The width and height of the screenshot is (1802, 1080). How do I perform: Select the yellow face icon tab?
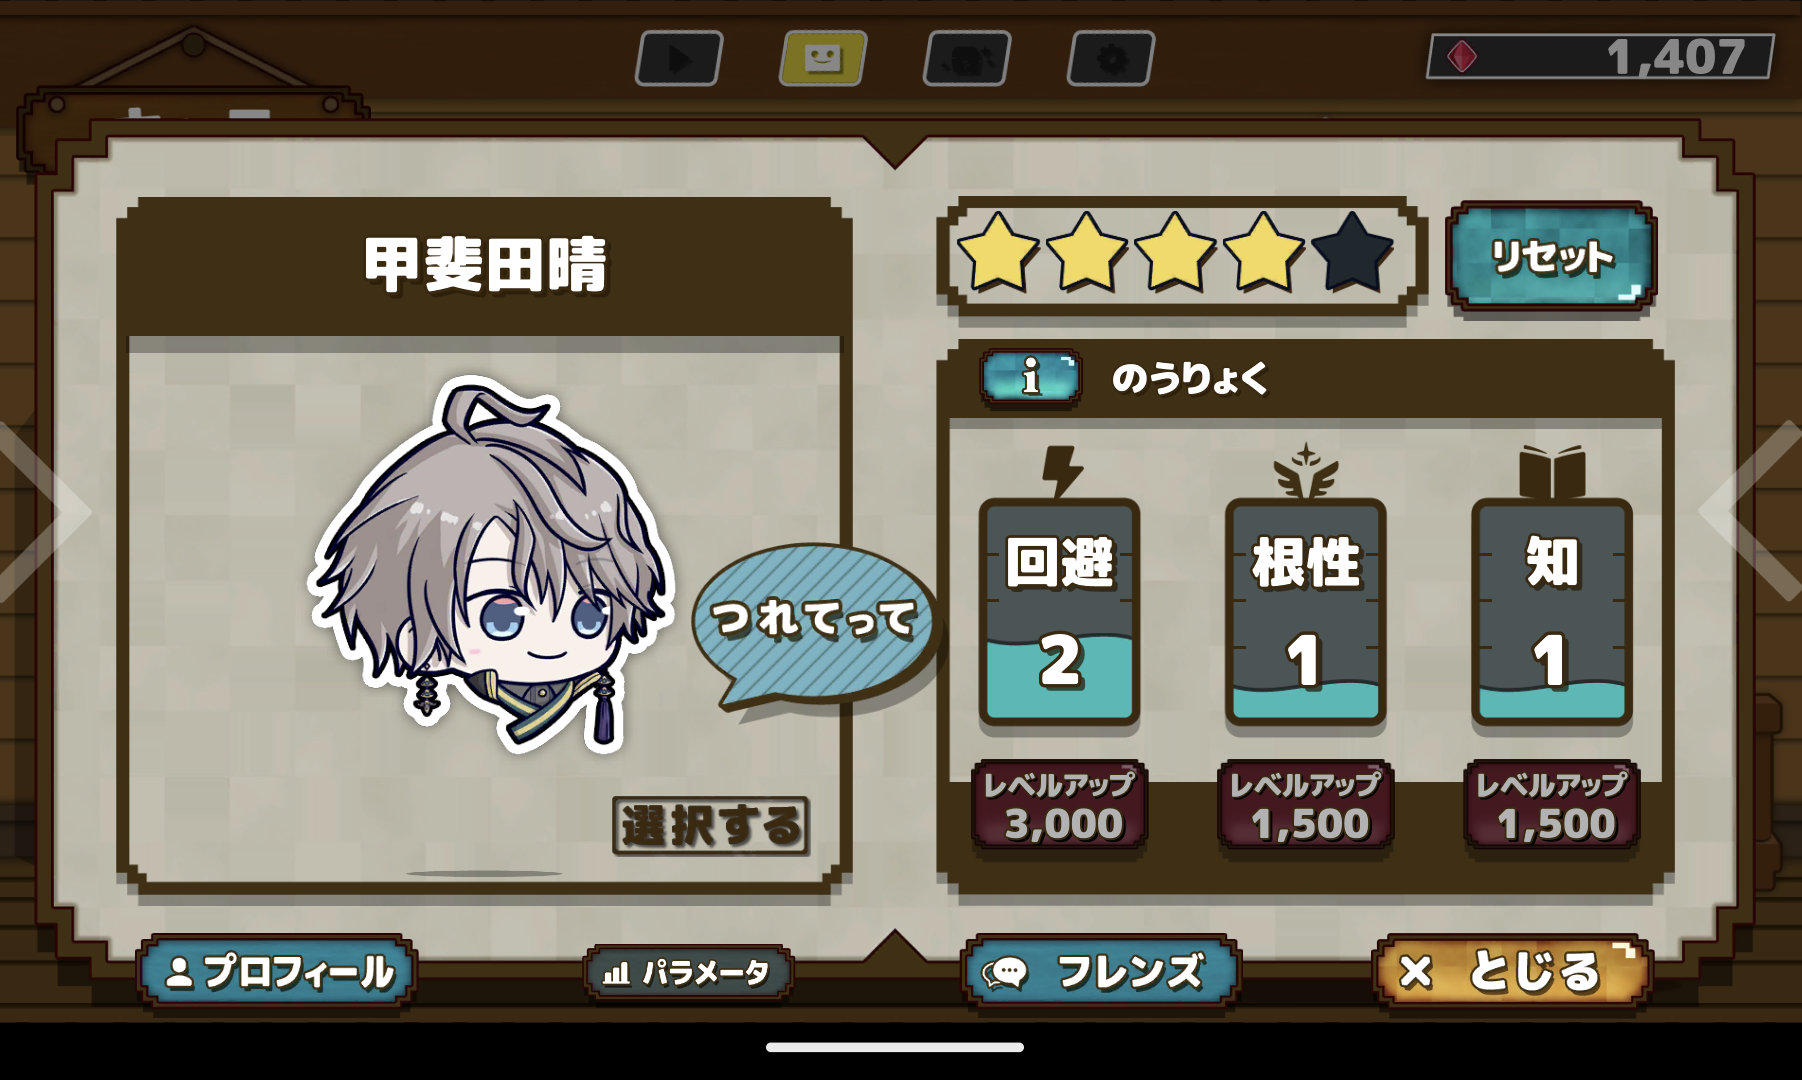(823, 59)
